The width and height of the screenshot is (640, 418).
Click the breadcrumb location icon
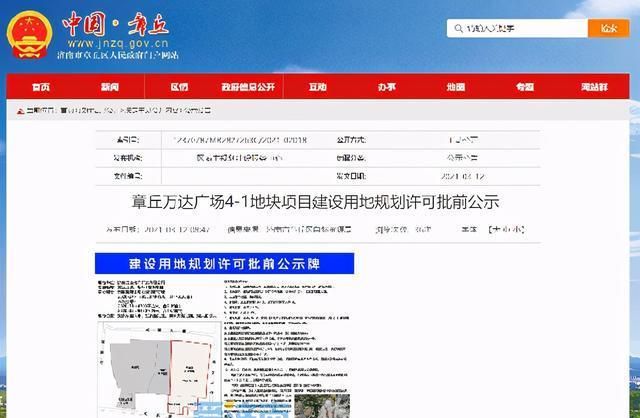(x=20, y=111)
